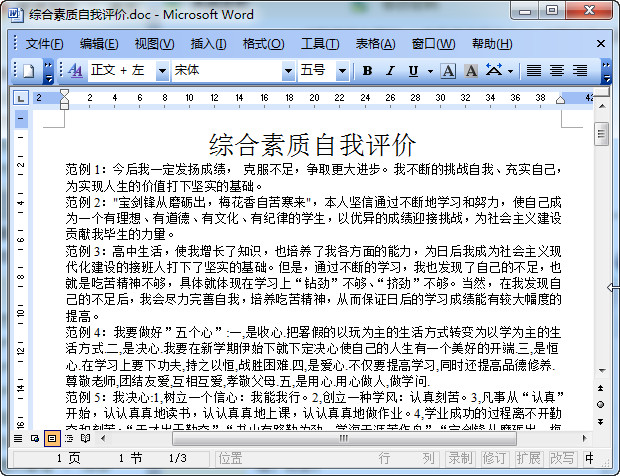Click text 范例 5 in document

tap(83, 397)
